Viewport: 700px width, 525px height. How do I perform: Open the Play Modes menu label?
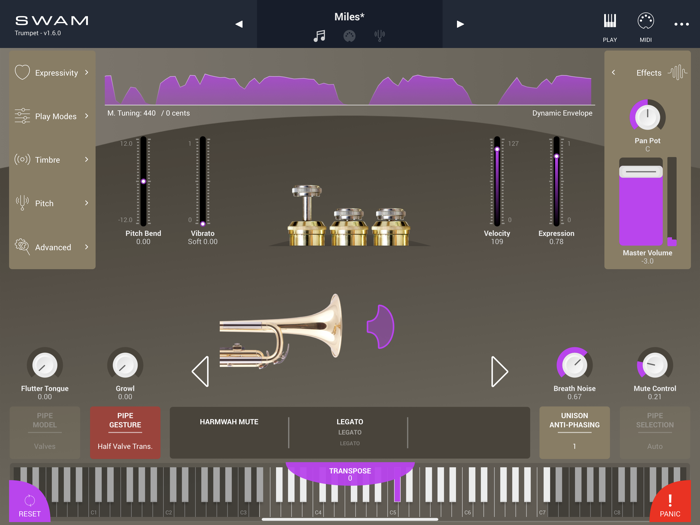pos(56,116)
